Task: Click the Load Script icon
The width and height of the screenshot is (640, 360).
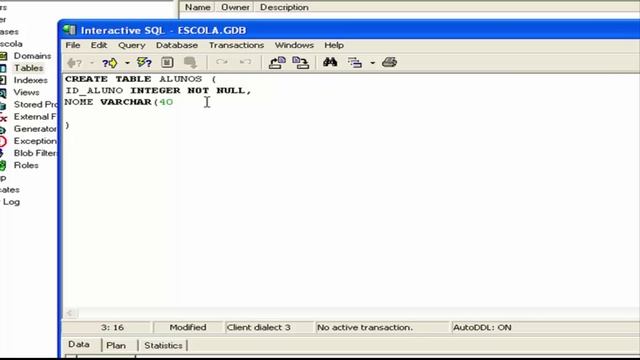Action: click(x=277, y=62)
